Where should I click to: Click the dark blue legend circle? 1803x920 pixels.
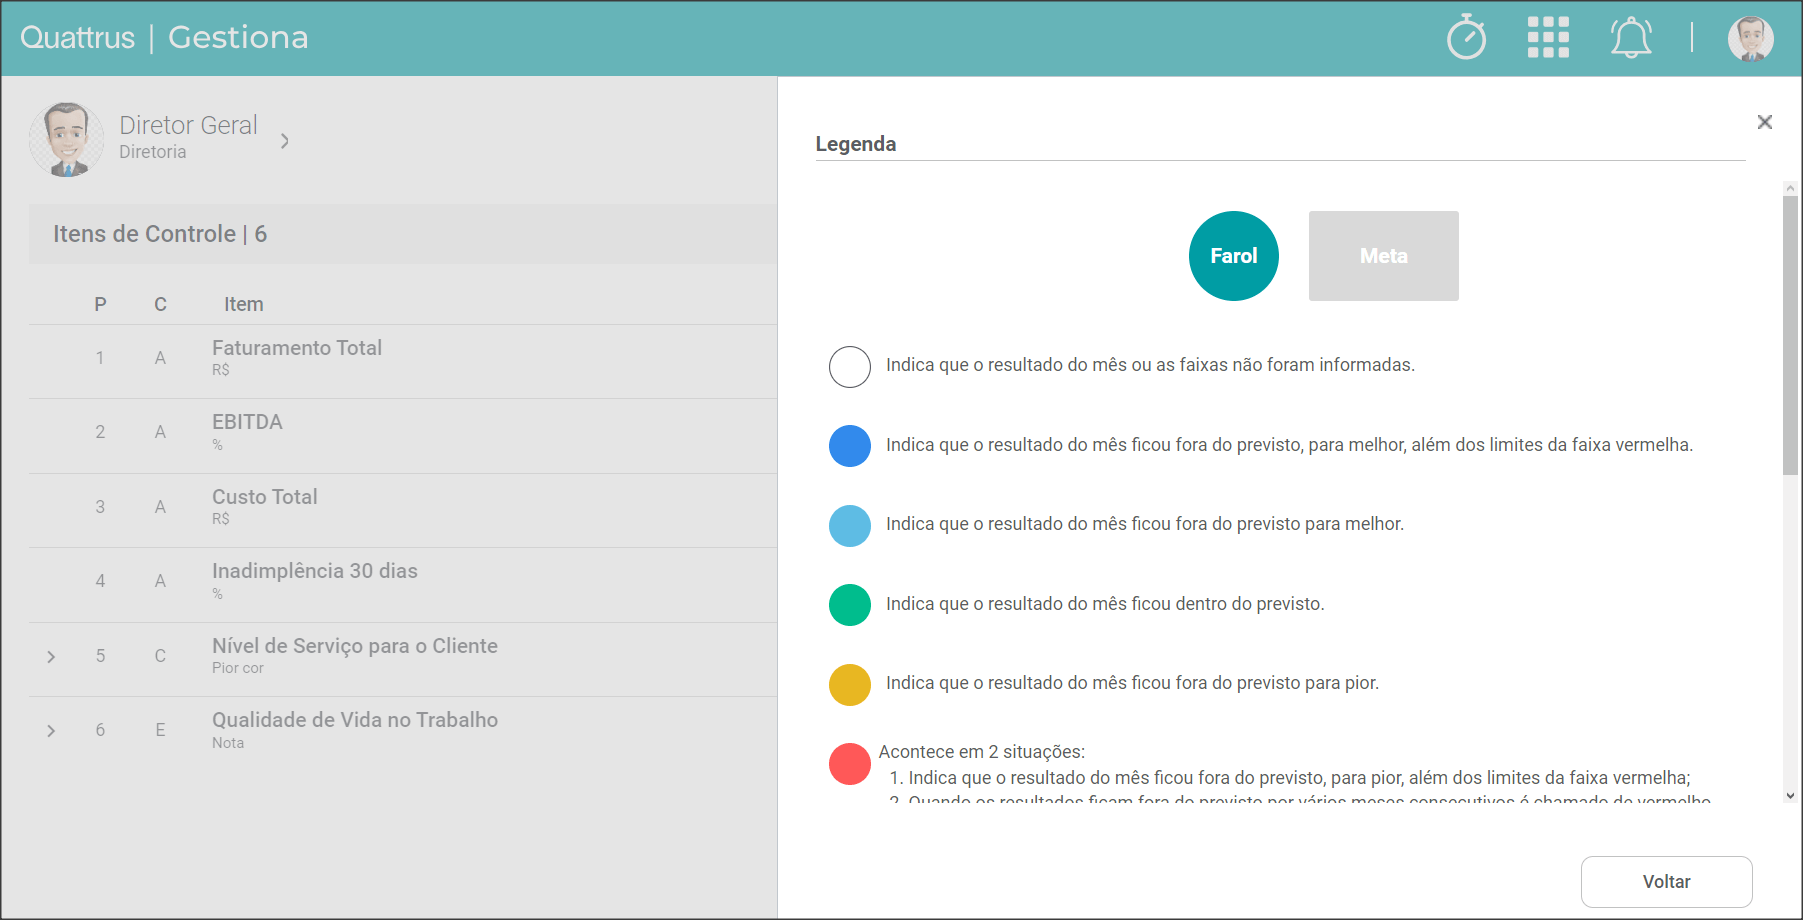[850, 446]
